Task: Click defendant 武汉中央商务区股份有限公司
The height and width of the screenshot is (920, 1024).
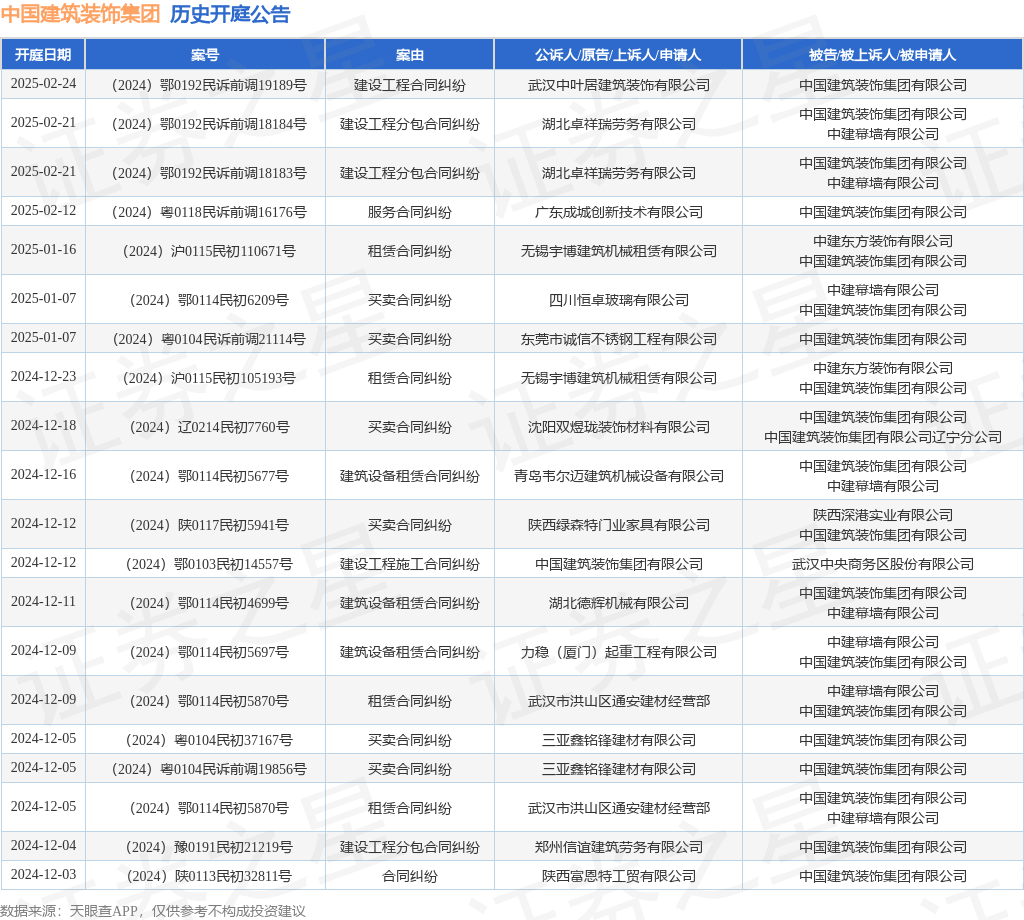Action: [883, 565]
